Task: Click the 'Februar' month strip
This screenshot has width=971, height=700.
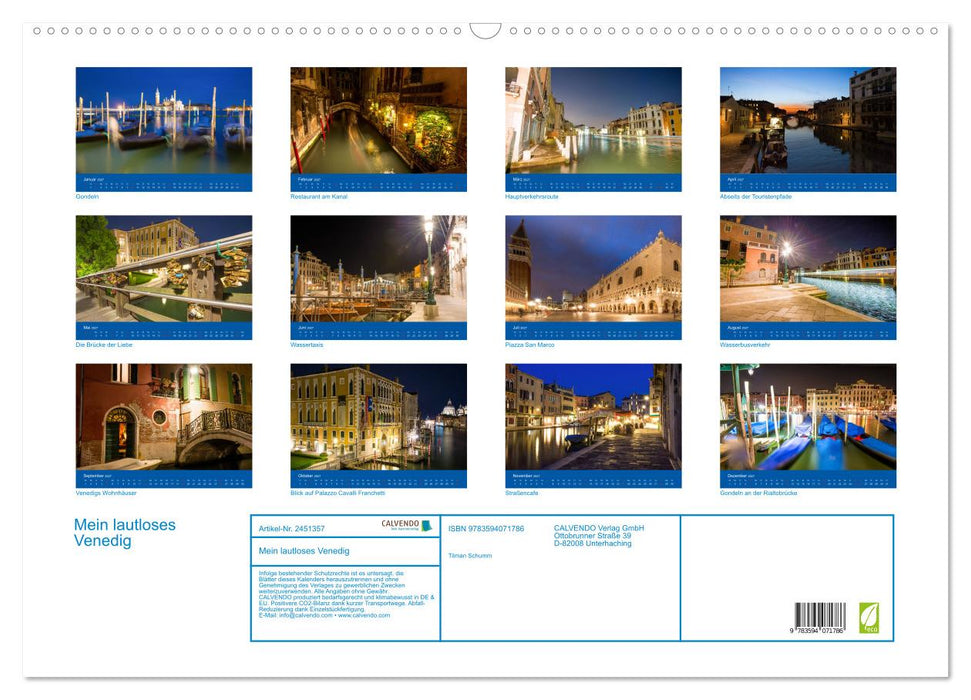Action: tap(378, 183)
